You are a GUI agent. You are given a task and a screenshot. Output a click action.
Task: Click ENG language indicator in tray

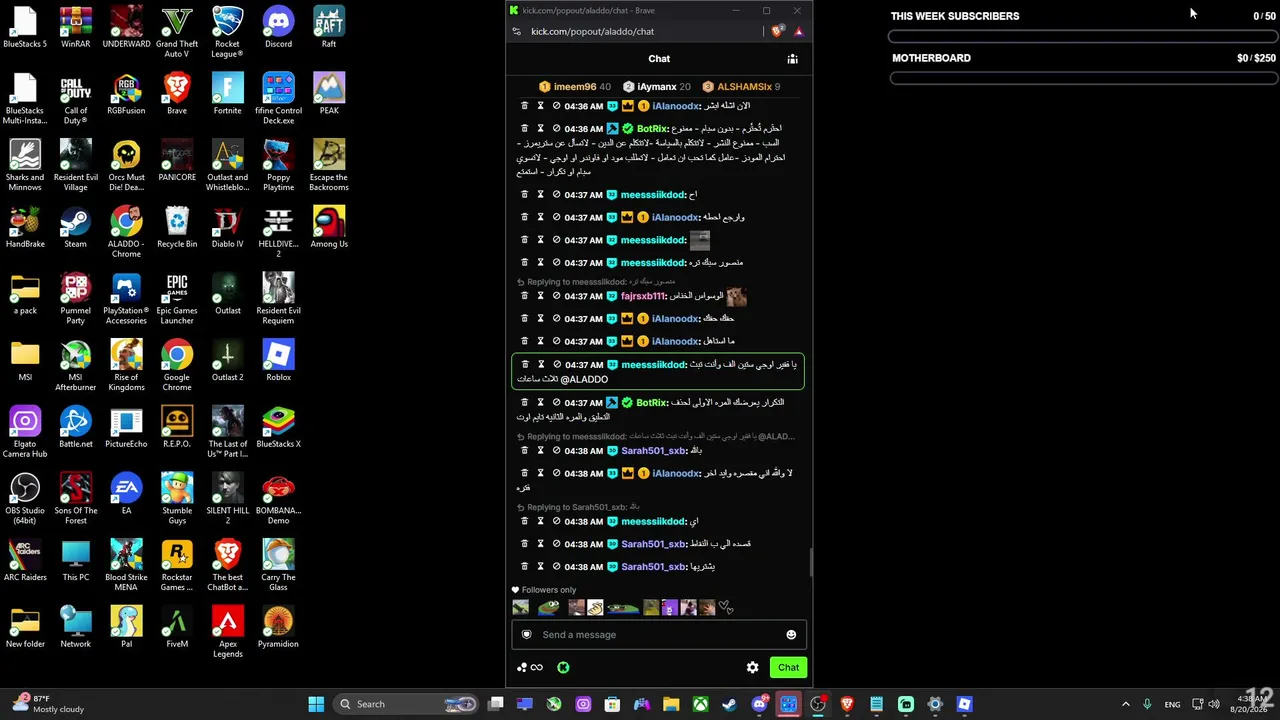coord(1172,704)
